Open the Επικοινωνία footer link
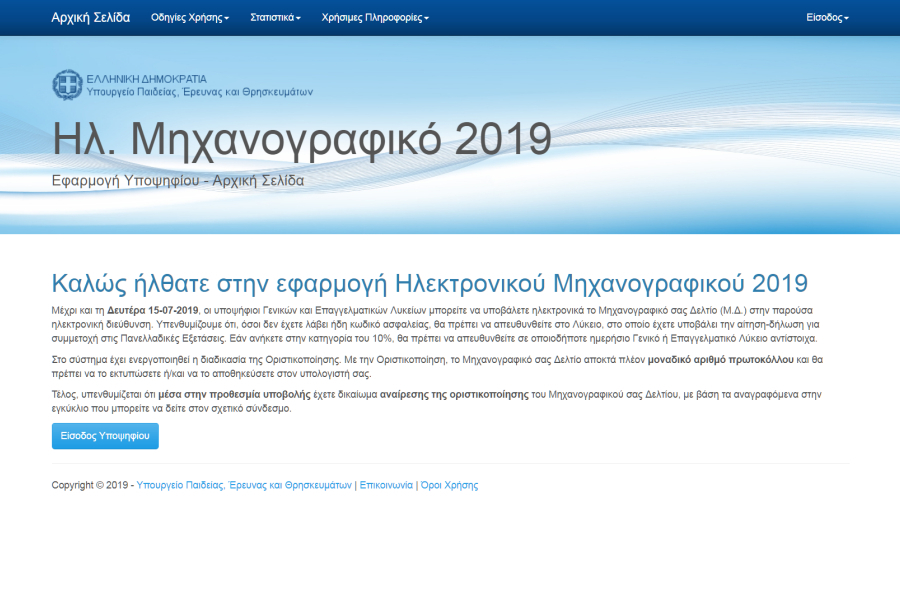This screenshot has height=600, width=900. pos(386,485)
